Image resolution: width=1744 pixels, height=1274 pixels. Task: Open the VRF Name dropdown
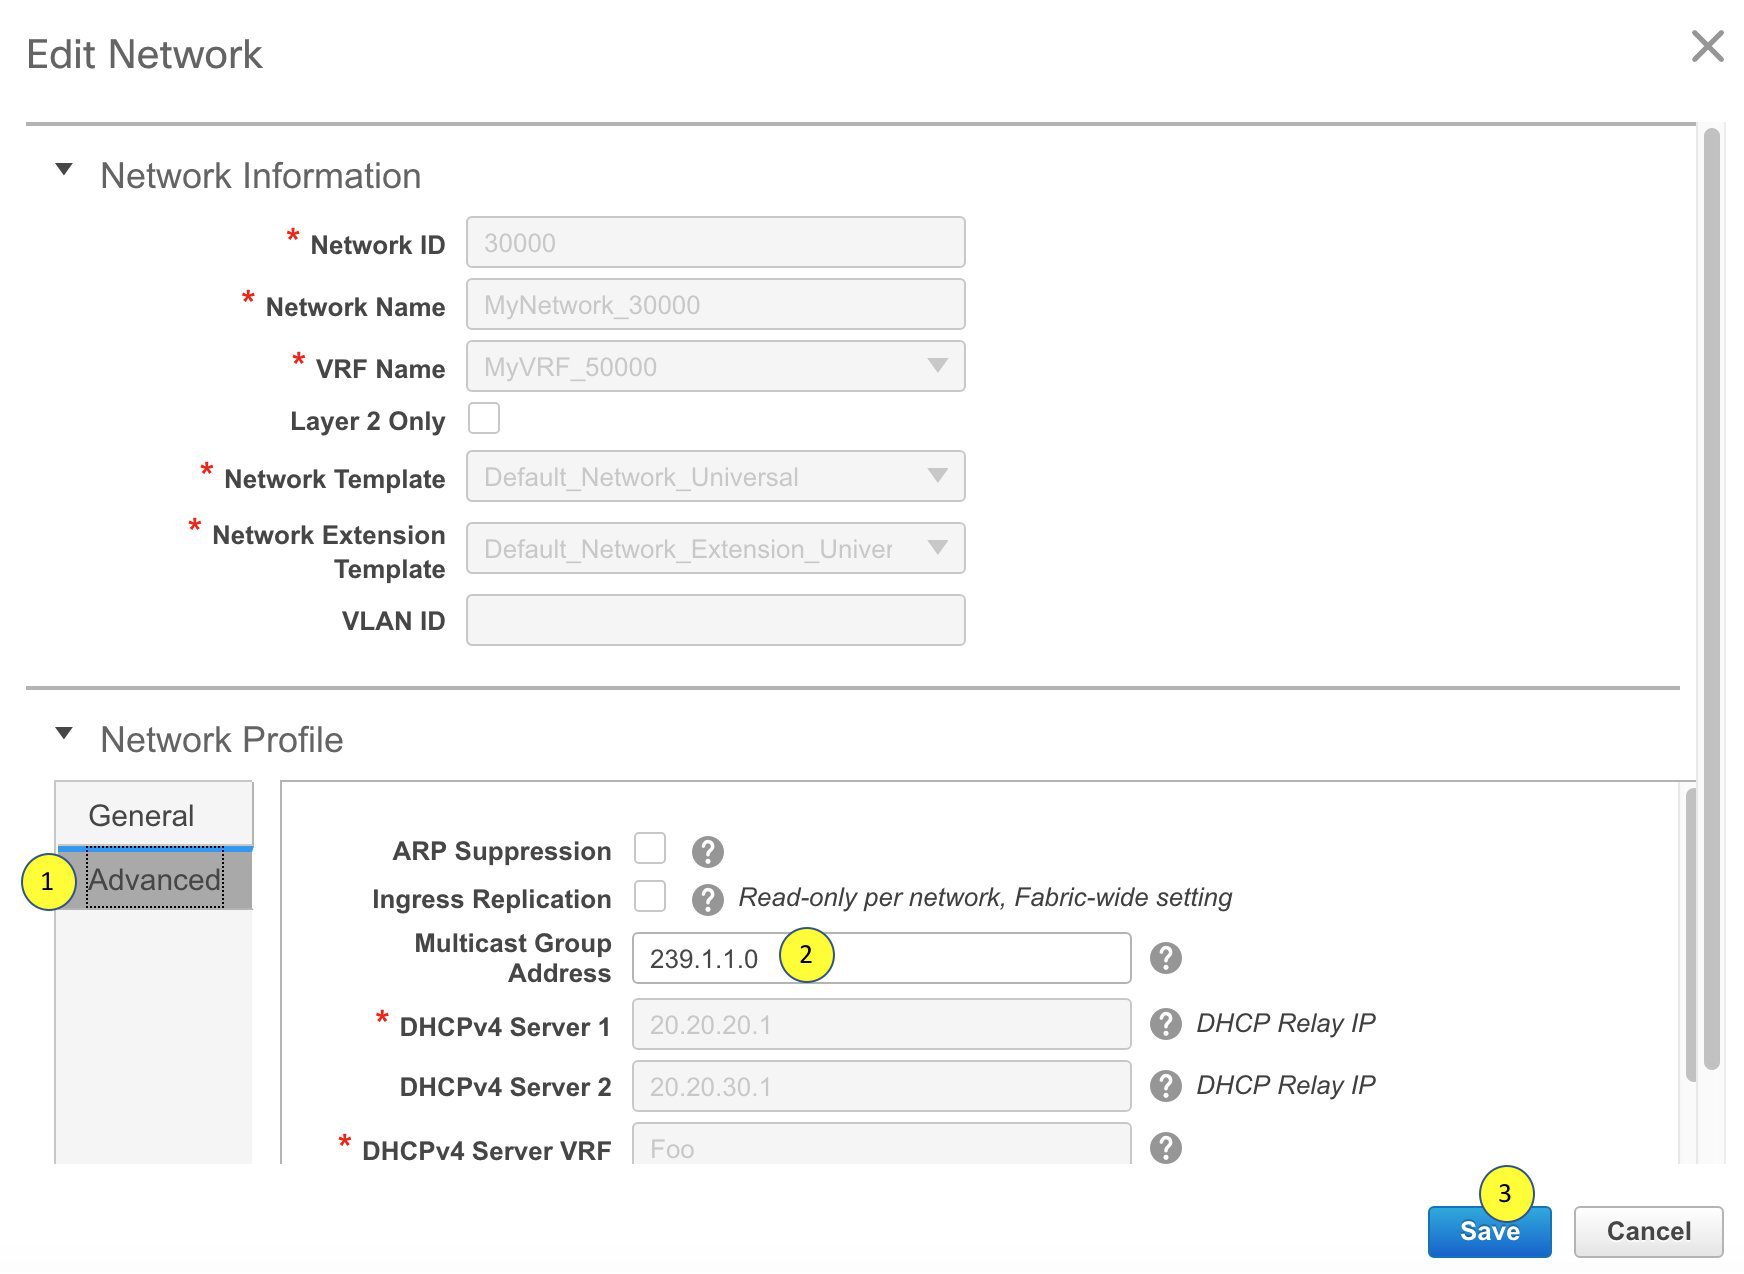click(937, 367)
